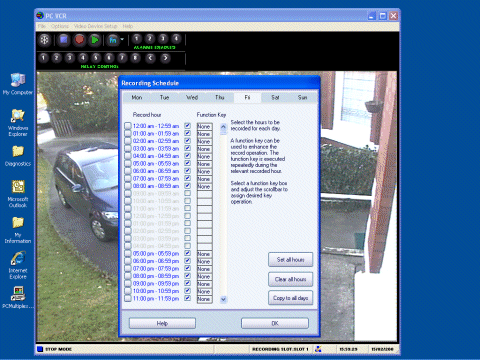Click the blue square Stop button

click(x=63, y=40)
